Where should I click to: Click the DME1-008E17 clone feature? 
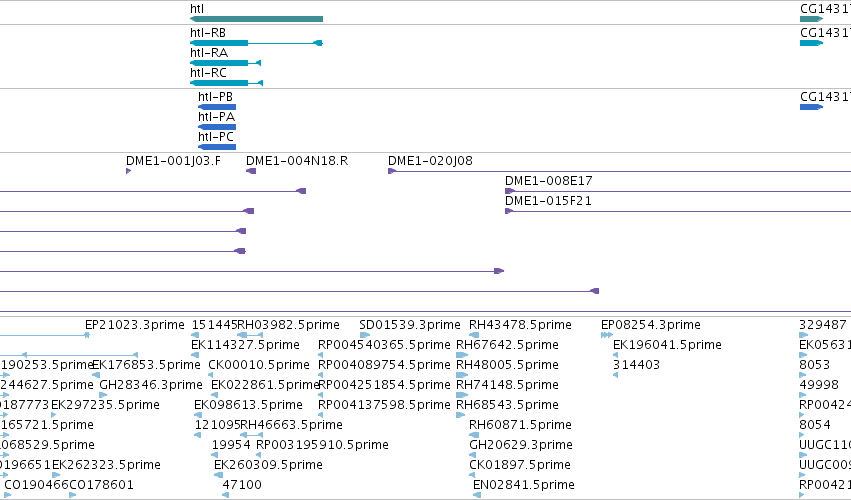678,191
